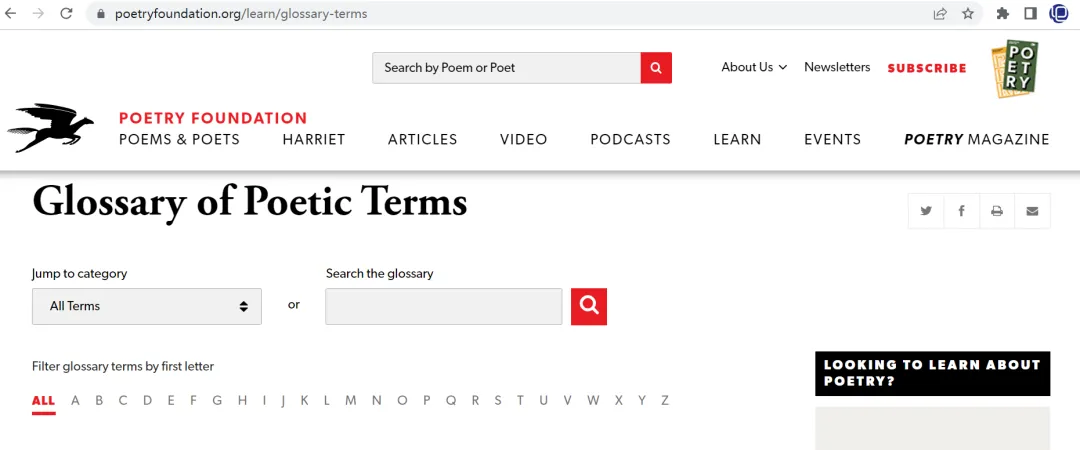The image size is (1080, 450).
Task: Open the browser extensions puzzle icon
Action: pos(1003,13)
